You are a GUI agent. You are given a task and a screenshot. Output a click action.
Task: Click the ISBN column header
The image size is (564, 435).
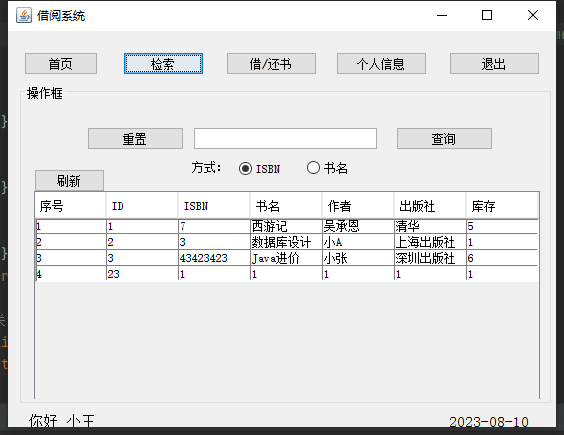click(x=214, y=206)
